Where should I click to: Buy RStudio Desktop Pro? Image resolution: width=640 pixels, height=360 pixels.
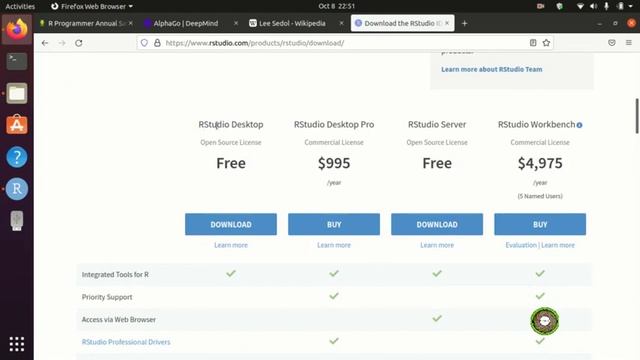pyautogui.click(x=334, y=224)
